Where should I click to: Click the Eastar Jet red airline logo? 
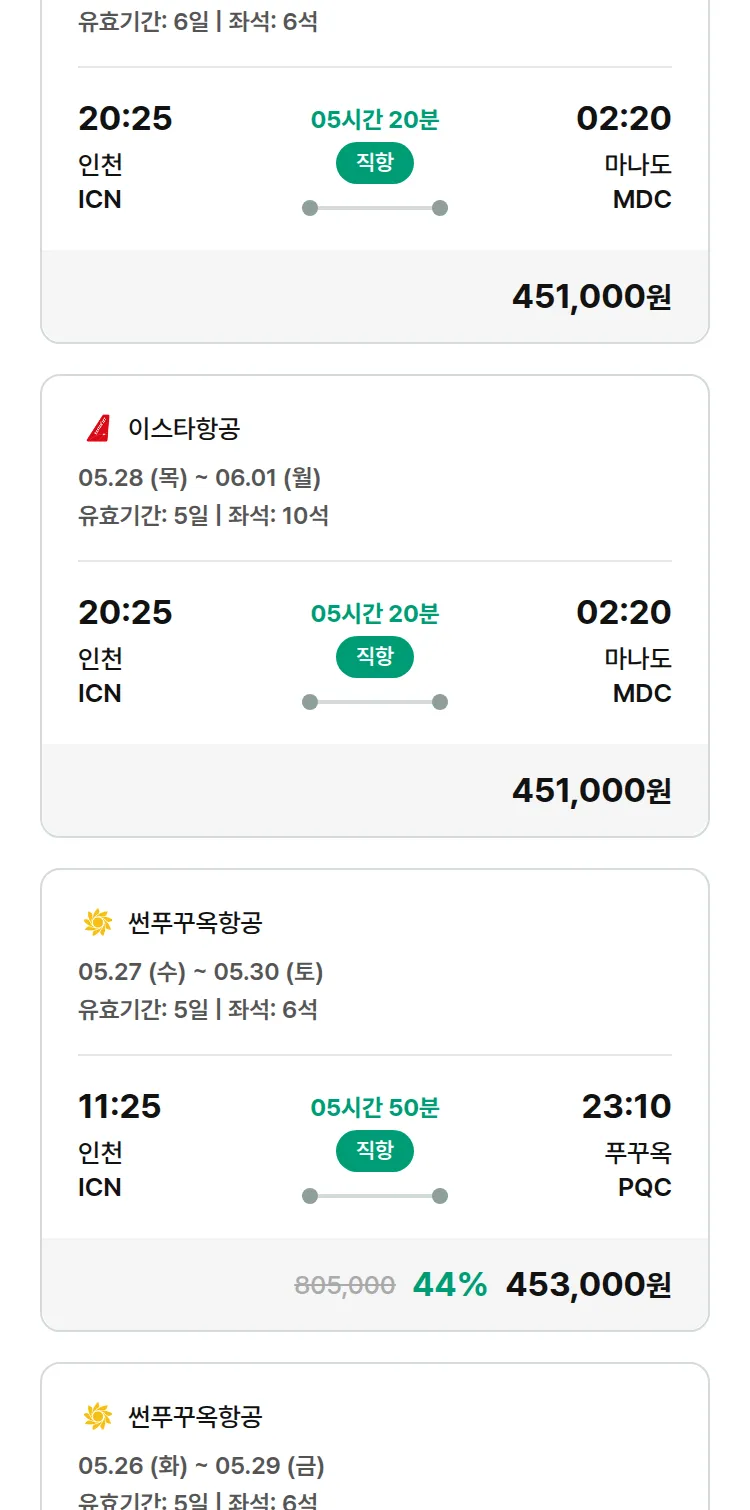tap(97, 429)
